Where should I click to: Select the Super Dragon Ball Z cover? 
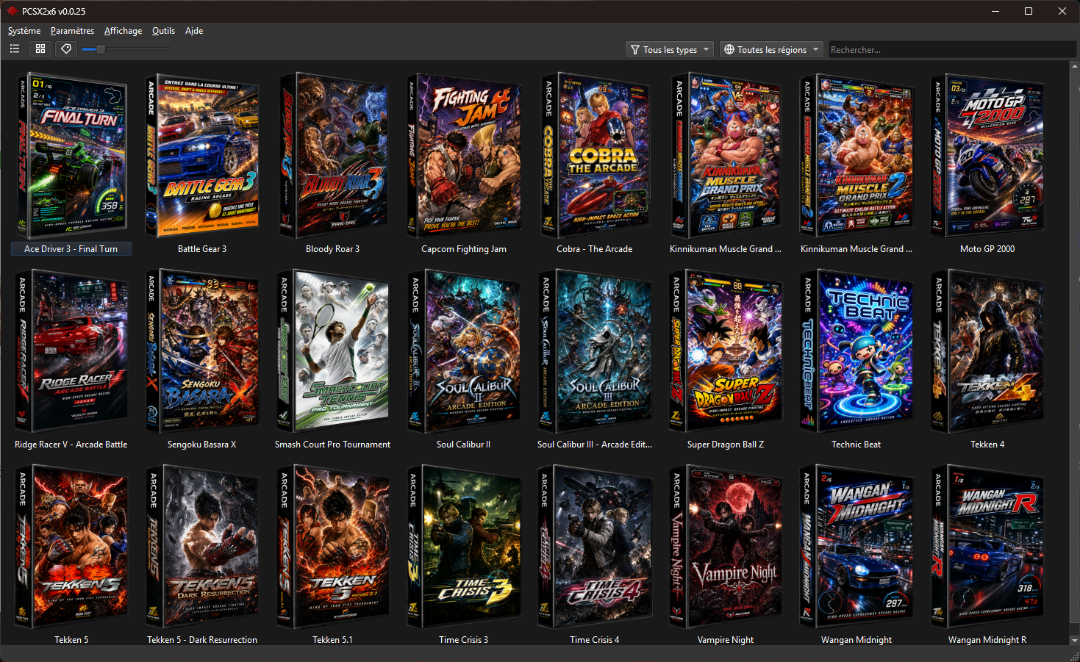click(x=725, y=351)
